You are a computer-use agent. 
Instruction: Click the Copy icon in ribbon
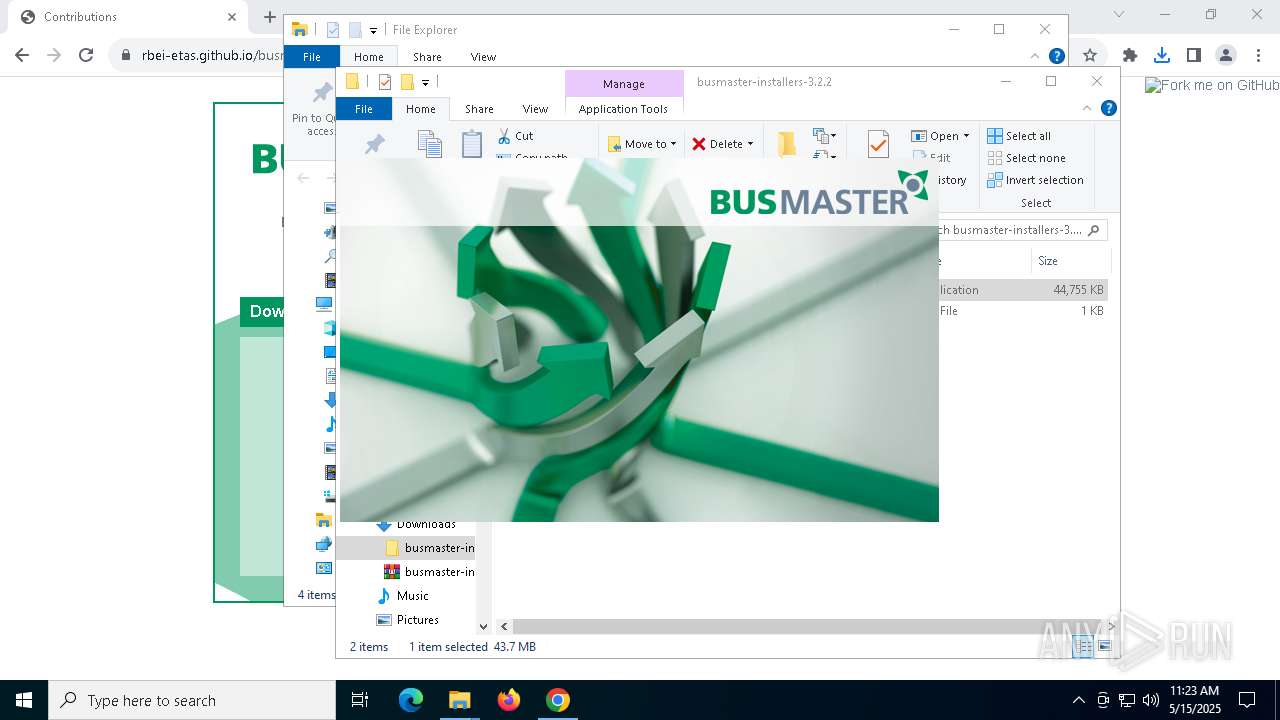430,144
